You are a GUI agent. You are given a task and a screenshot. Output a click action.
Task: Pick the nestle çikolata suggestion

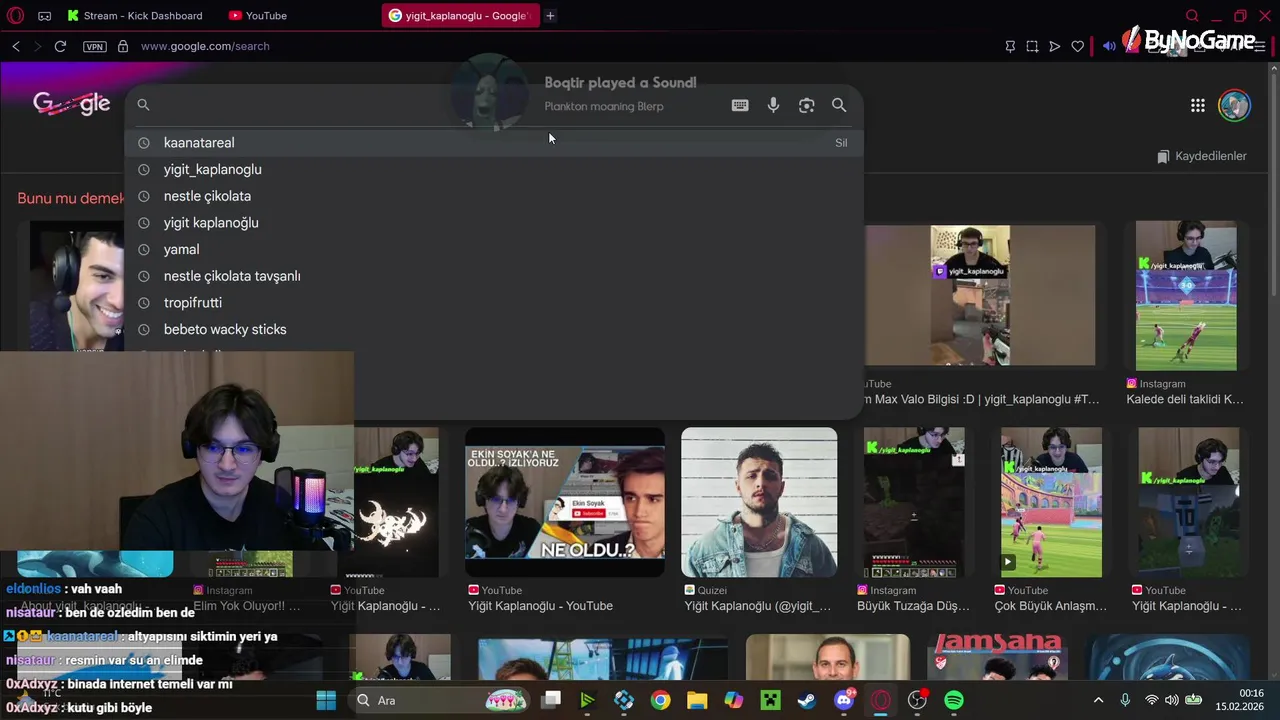pyautogui.click(x=494, y=196)
